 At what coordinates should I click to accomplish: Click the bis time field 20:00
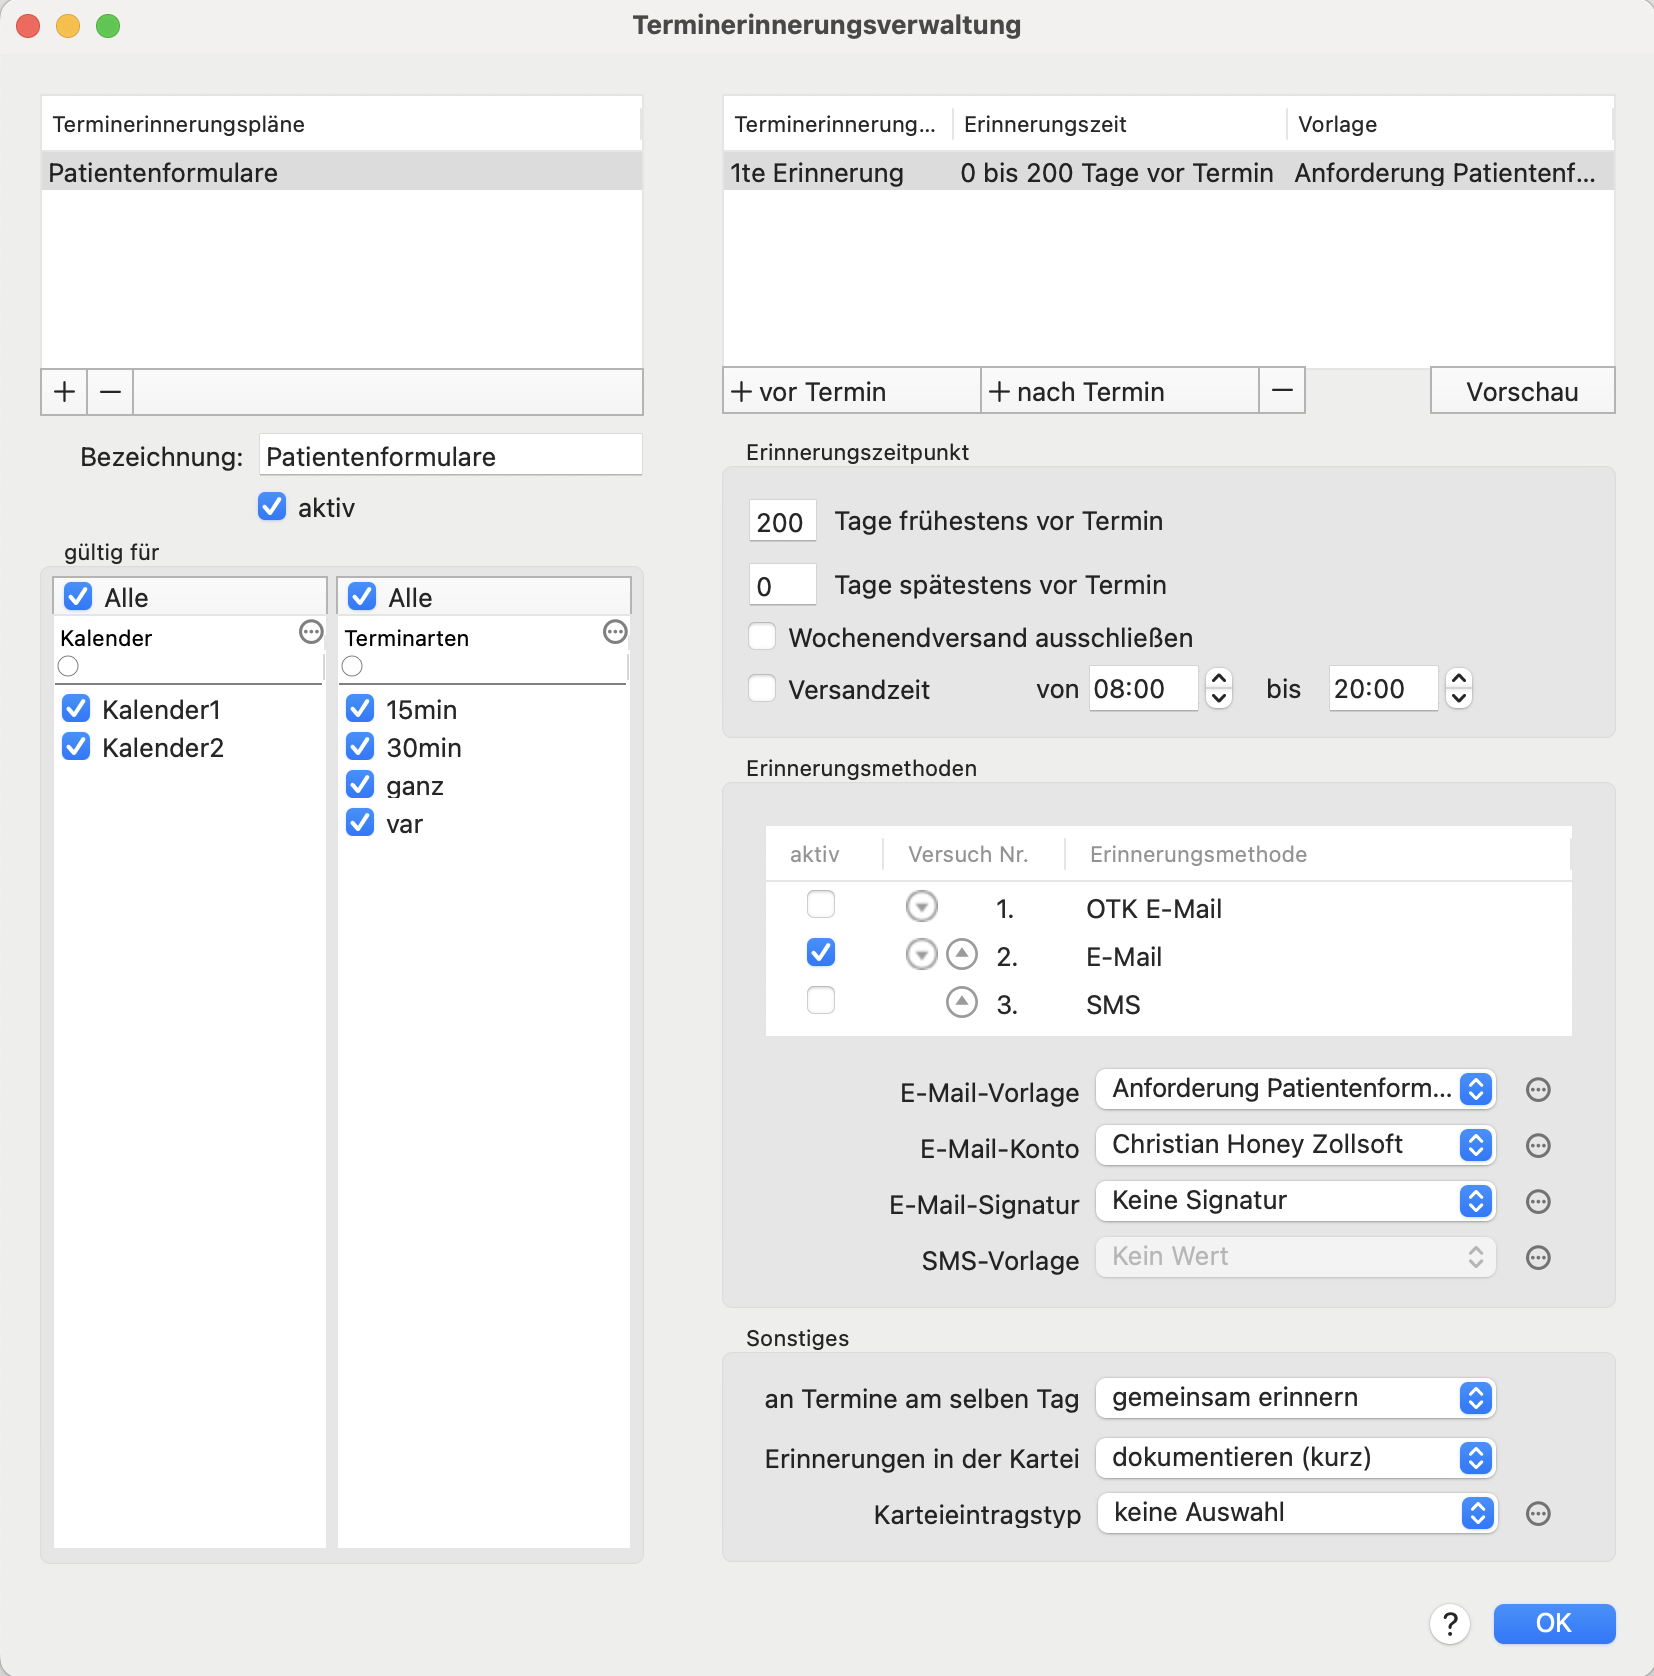click(x=1383, y=689)
